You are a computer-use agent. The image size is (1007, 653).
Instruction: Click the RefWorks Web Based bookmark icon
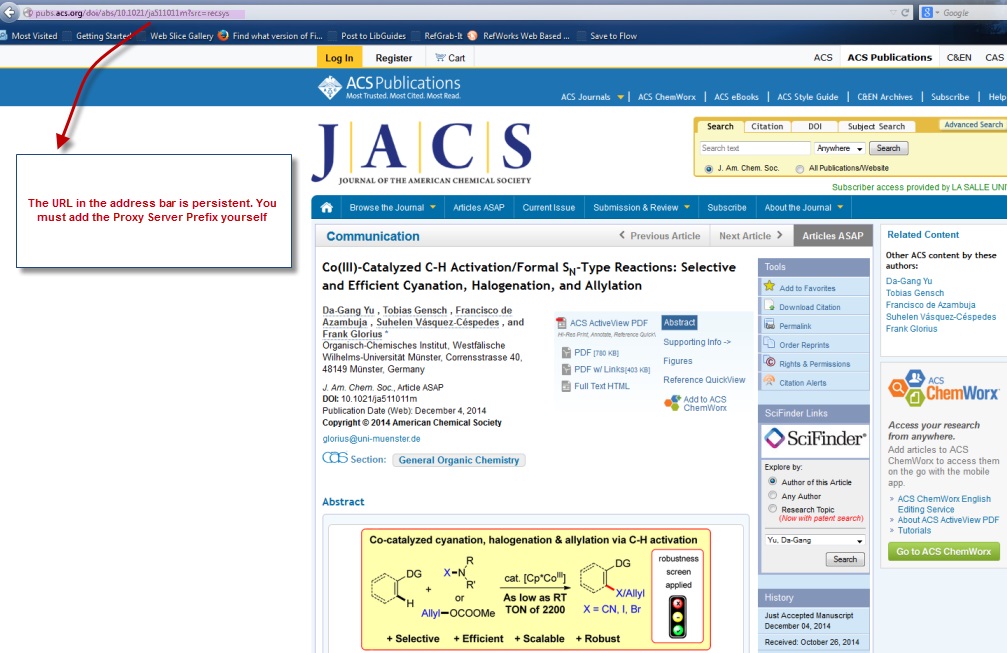472,35
